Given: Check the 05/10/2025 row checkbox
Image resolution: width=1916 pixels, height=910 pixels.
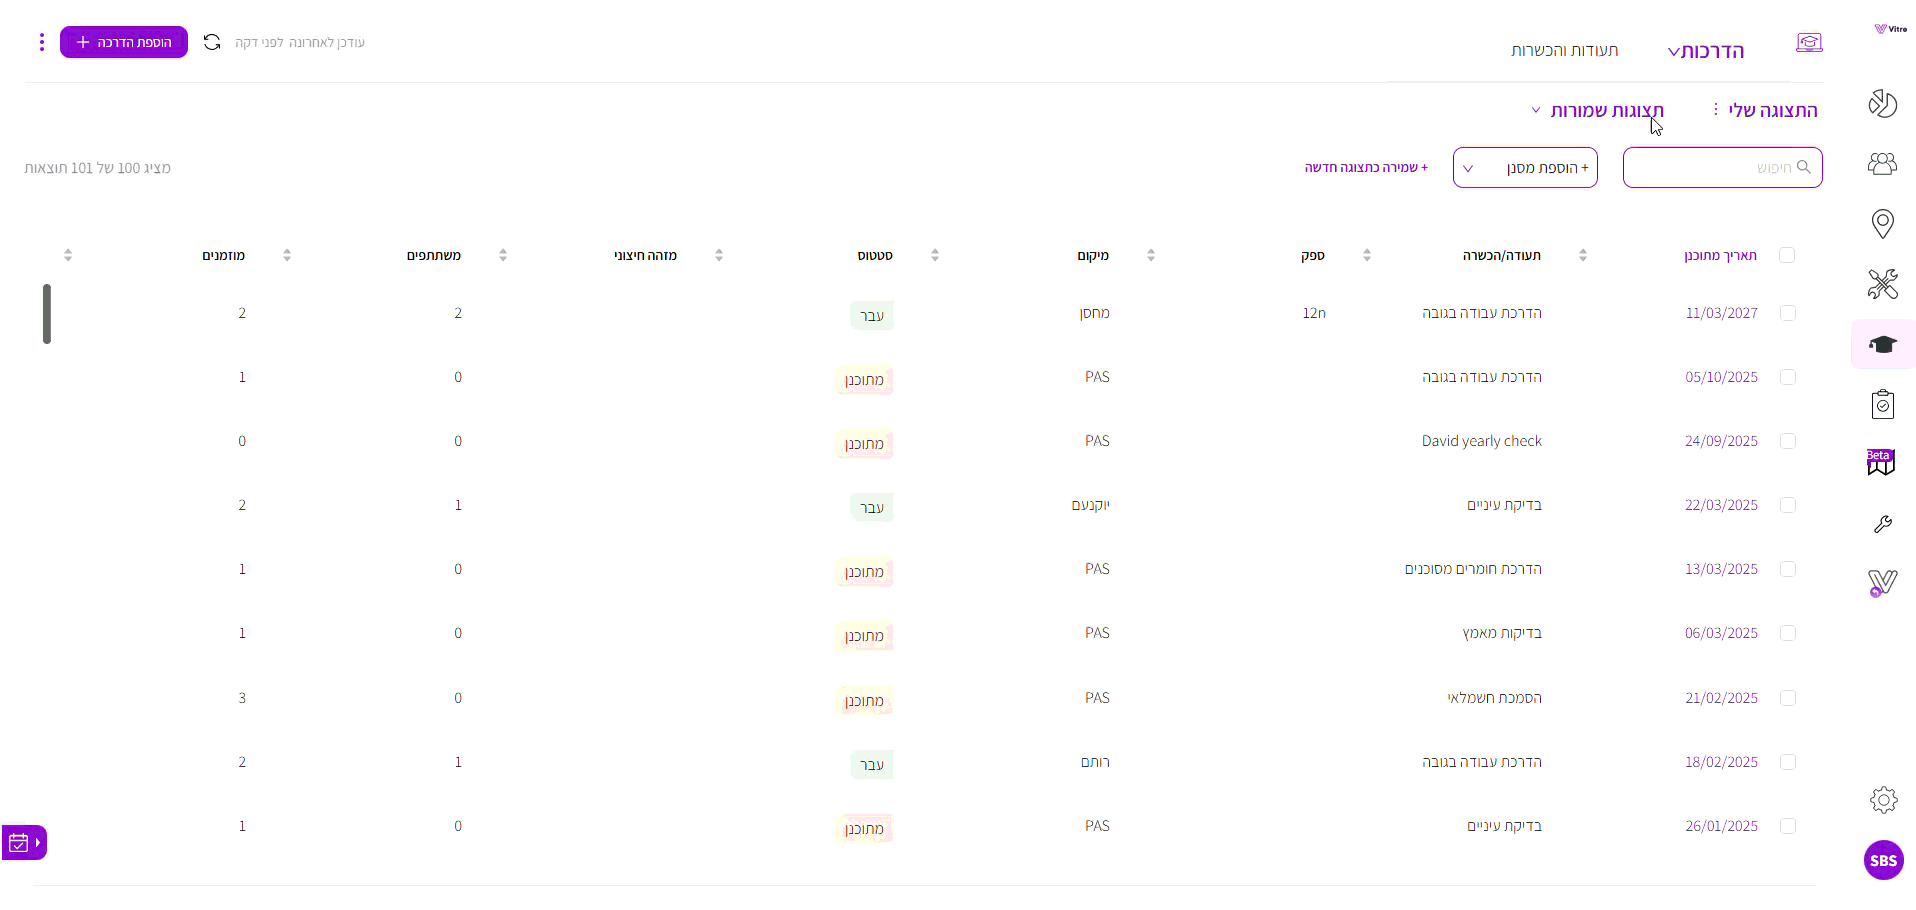Looking at the screenshot, I should click(1788, 377).
